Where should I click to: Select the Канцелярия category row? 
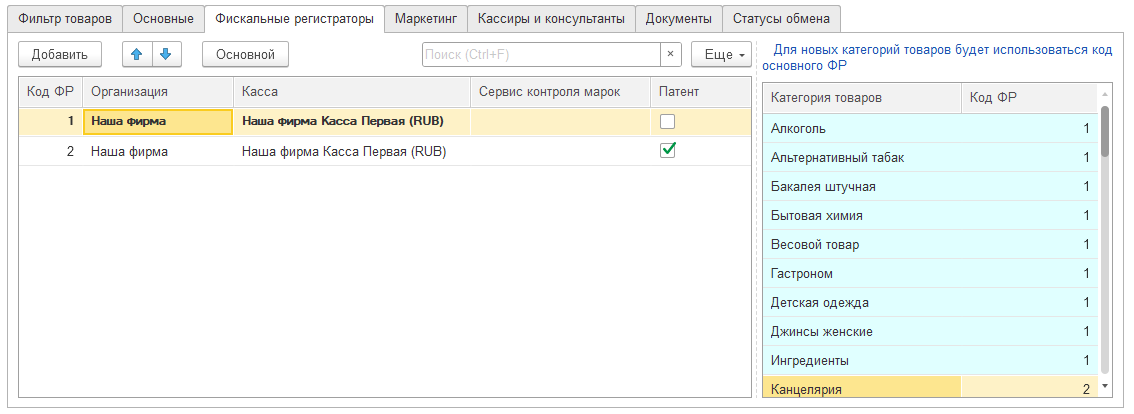861,389
